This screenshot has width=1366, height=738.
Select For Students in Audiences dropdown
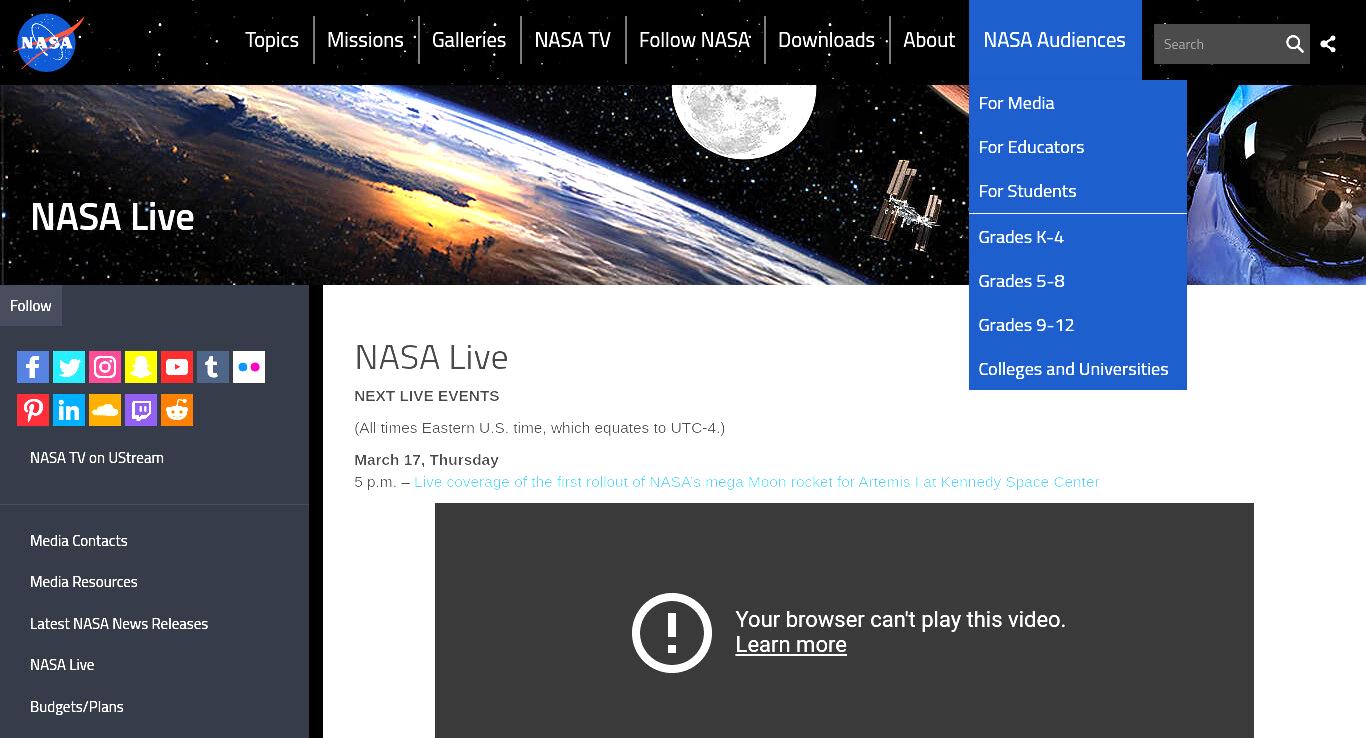[x=1078, y=191]
